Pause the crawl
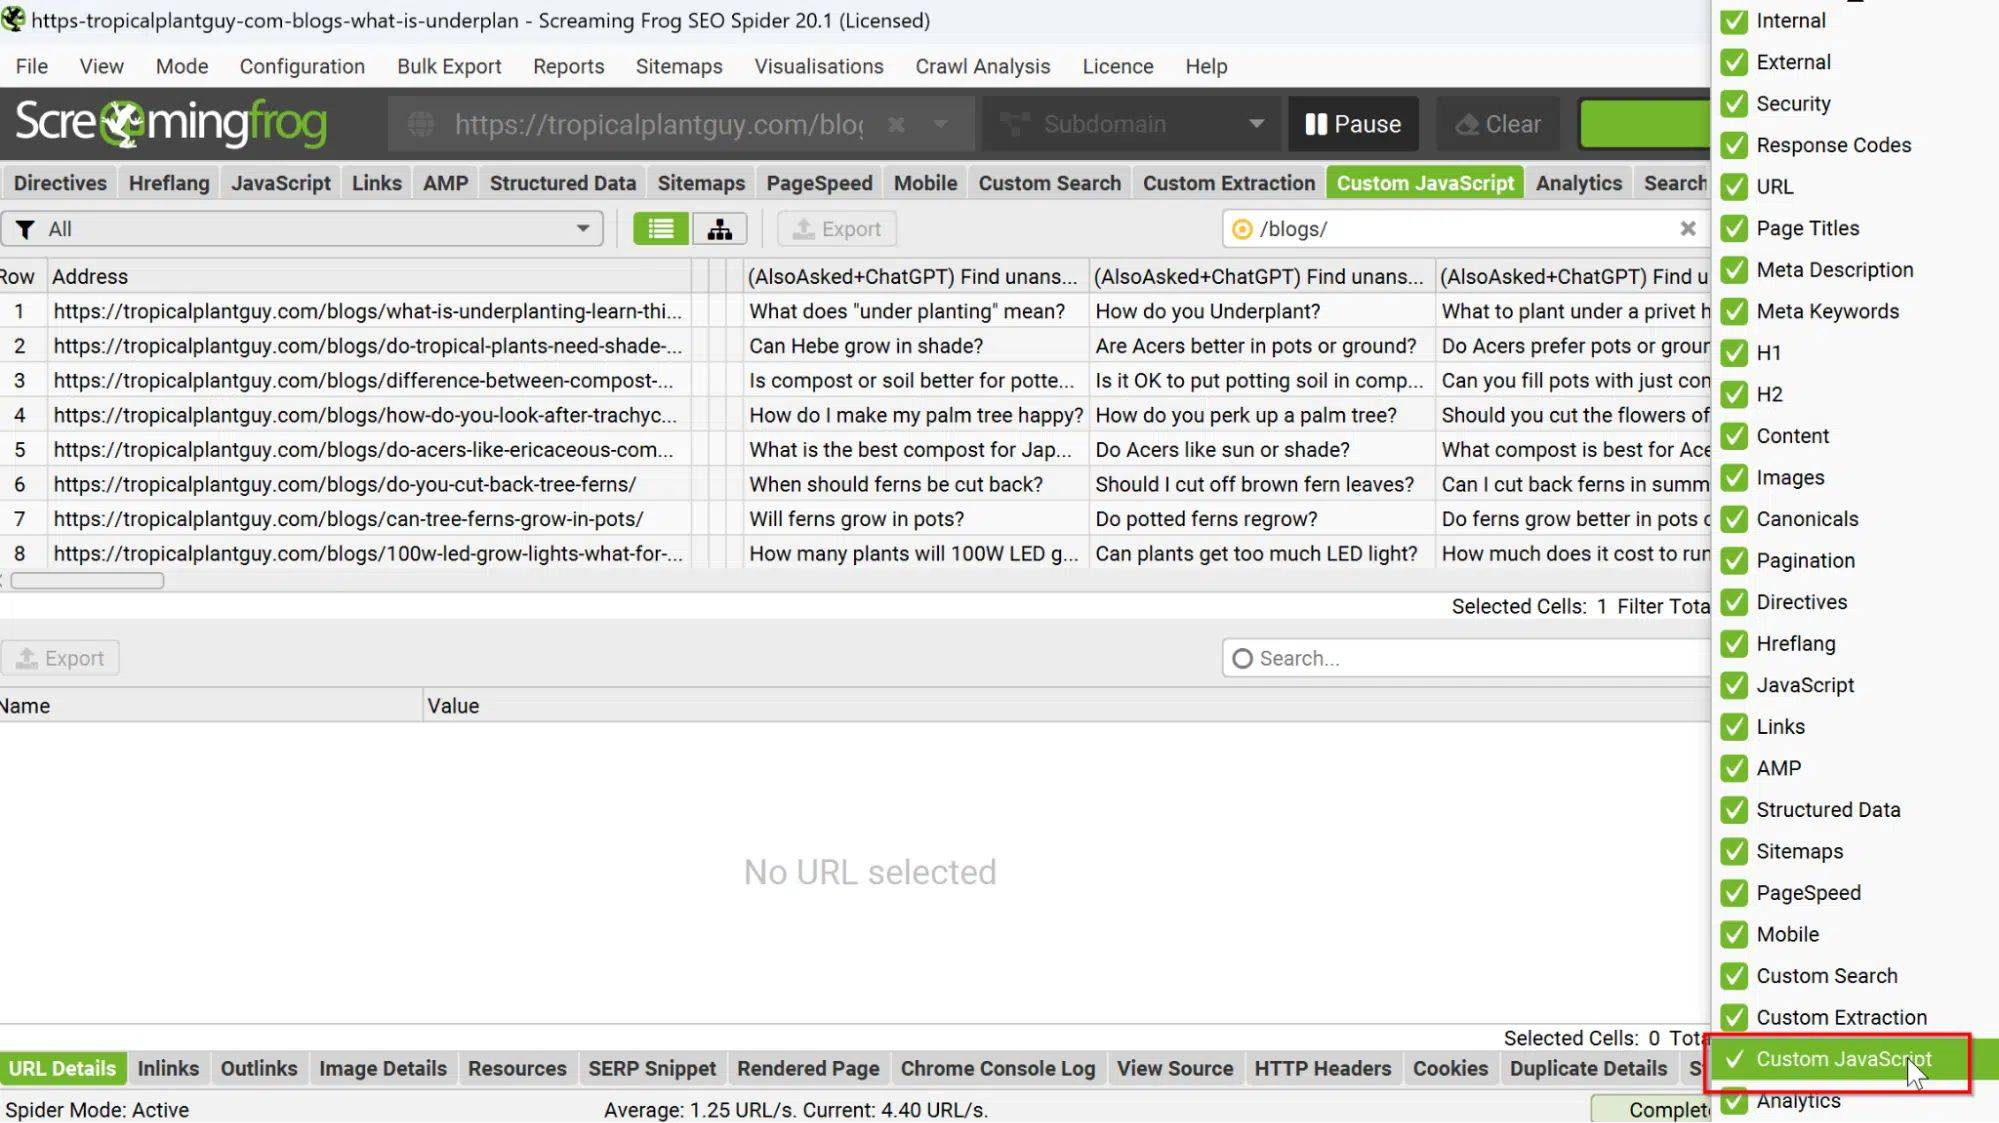1999x1123 pixels. coord(1353,124)
